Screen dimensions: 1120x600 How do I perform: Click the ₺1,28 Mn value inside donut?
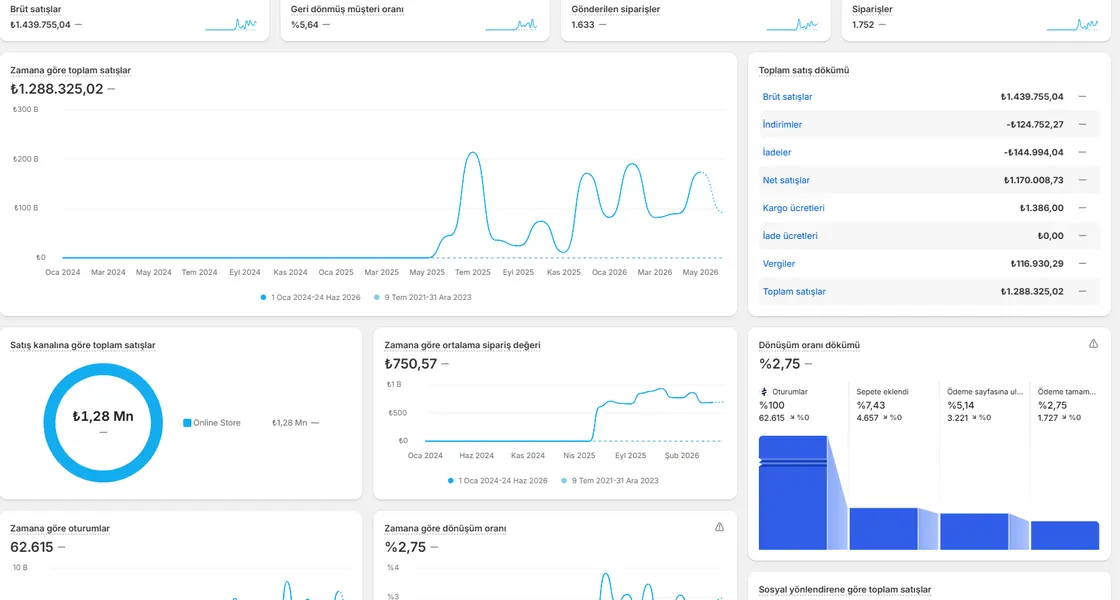[x=103, y=416]
